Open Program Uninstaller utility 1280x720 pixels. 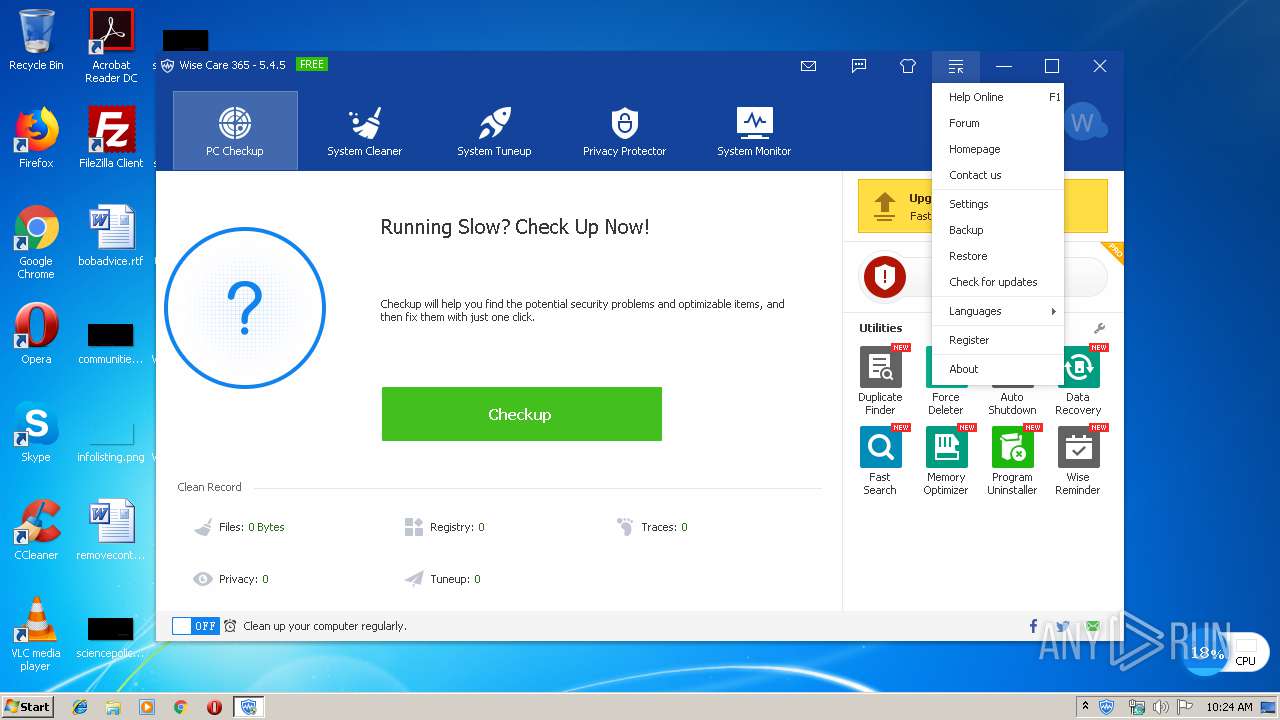coord(1012,461)
